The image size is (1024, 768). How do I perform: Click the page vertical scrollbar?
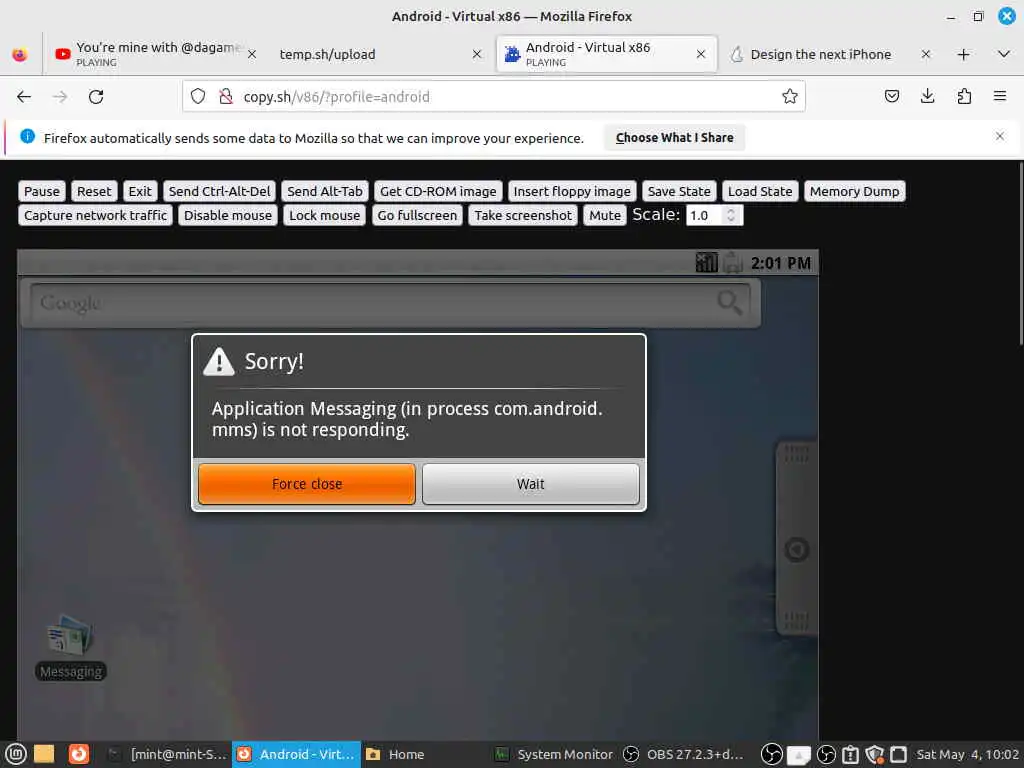tap(1020, 253)
